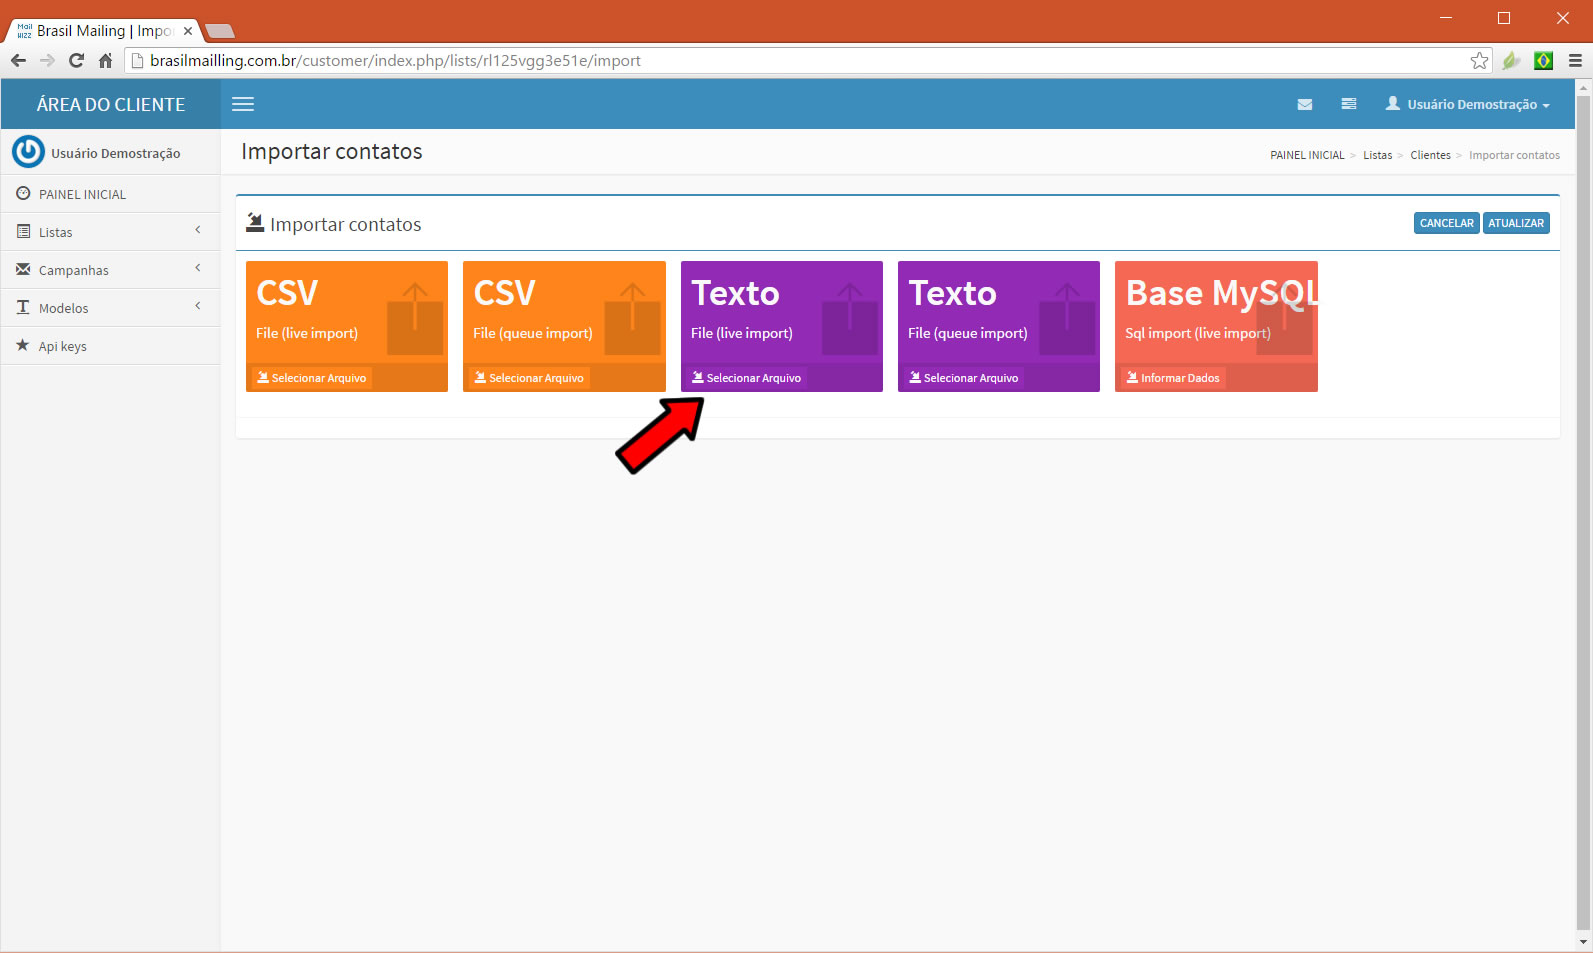Close the Brasil Mailing browser tab

point(188,31)
